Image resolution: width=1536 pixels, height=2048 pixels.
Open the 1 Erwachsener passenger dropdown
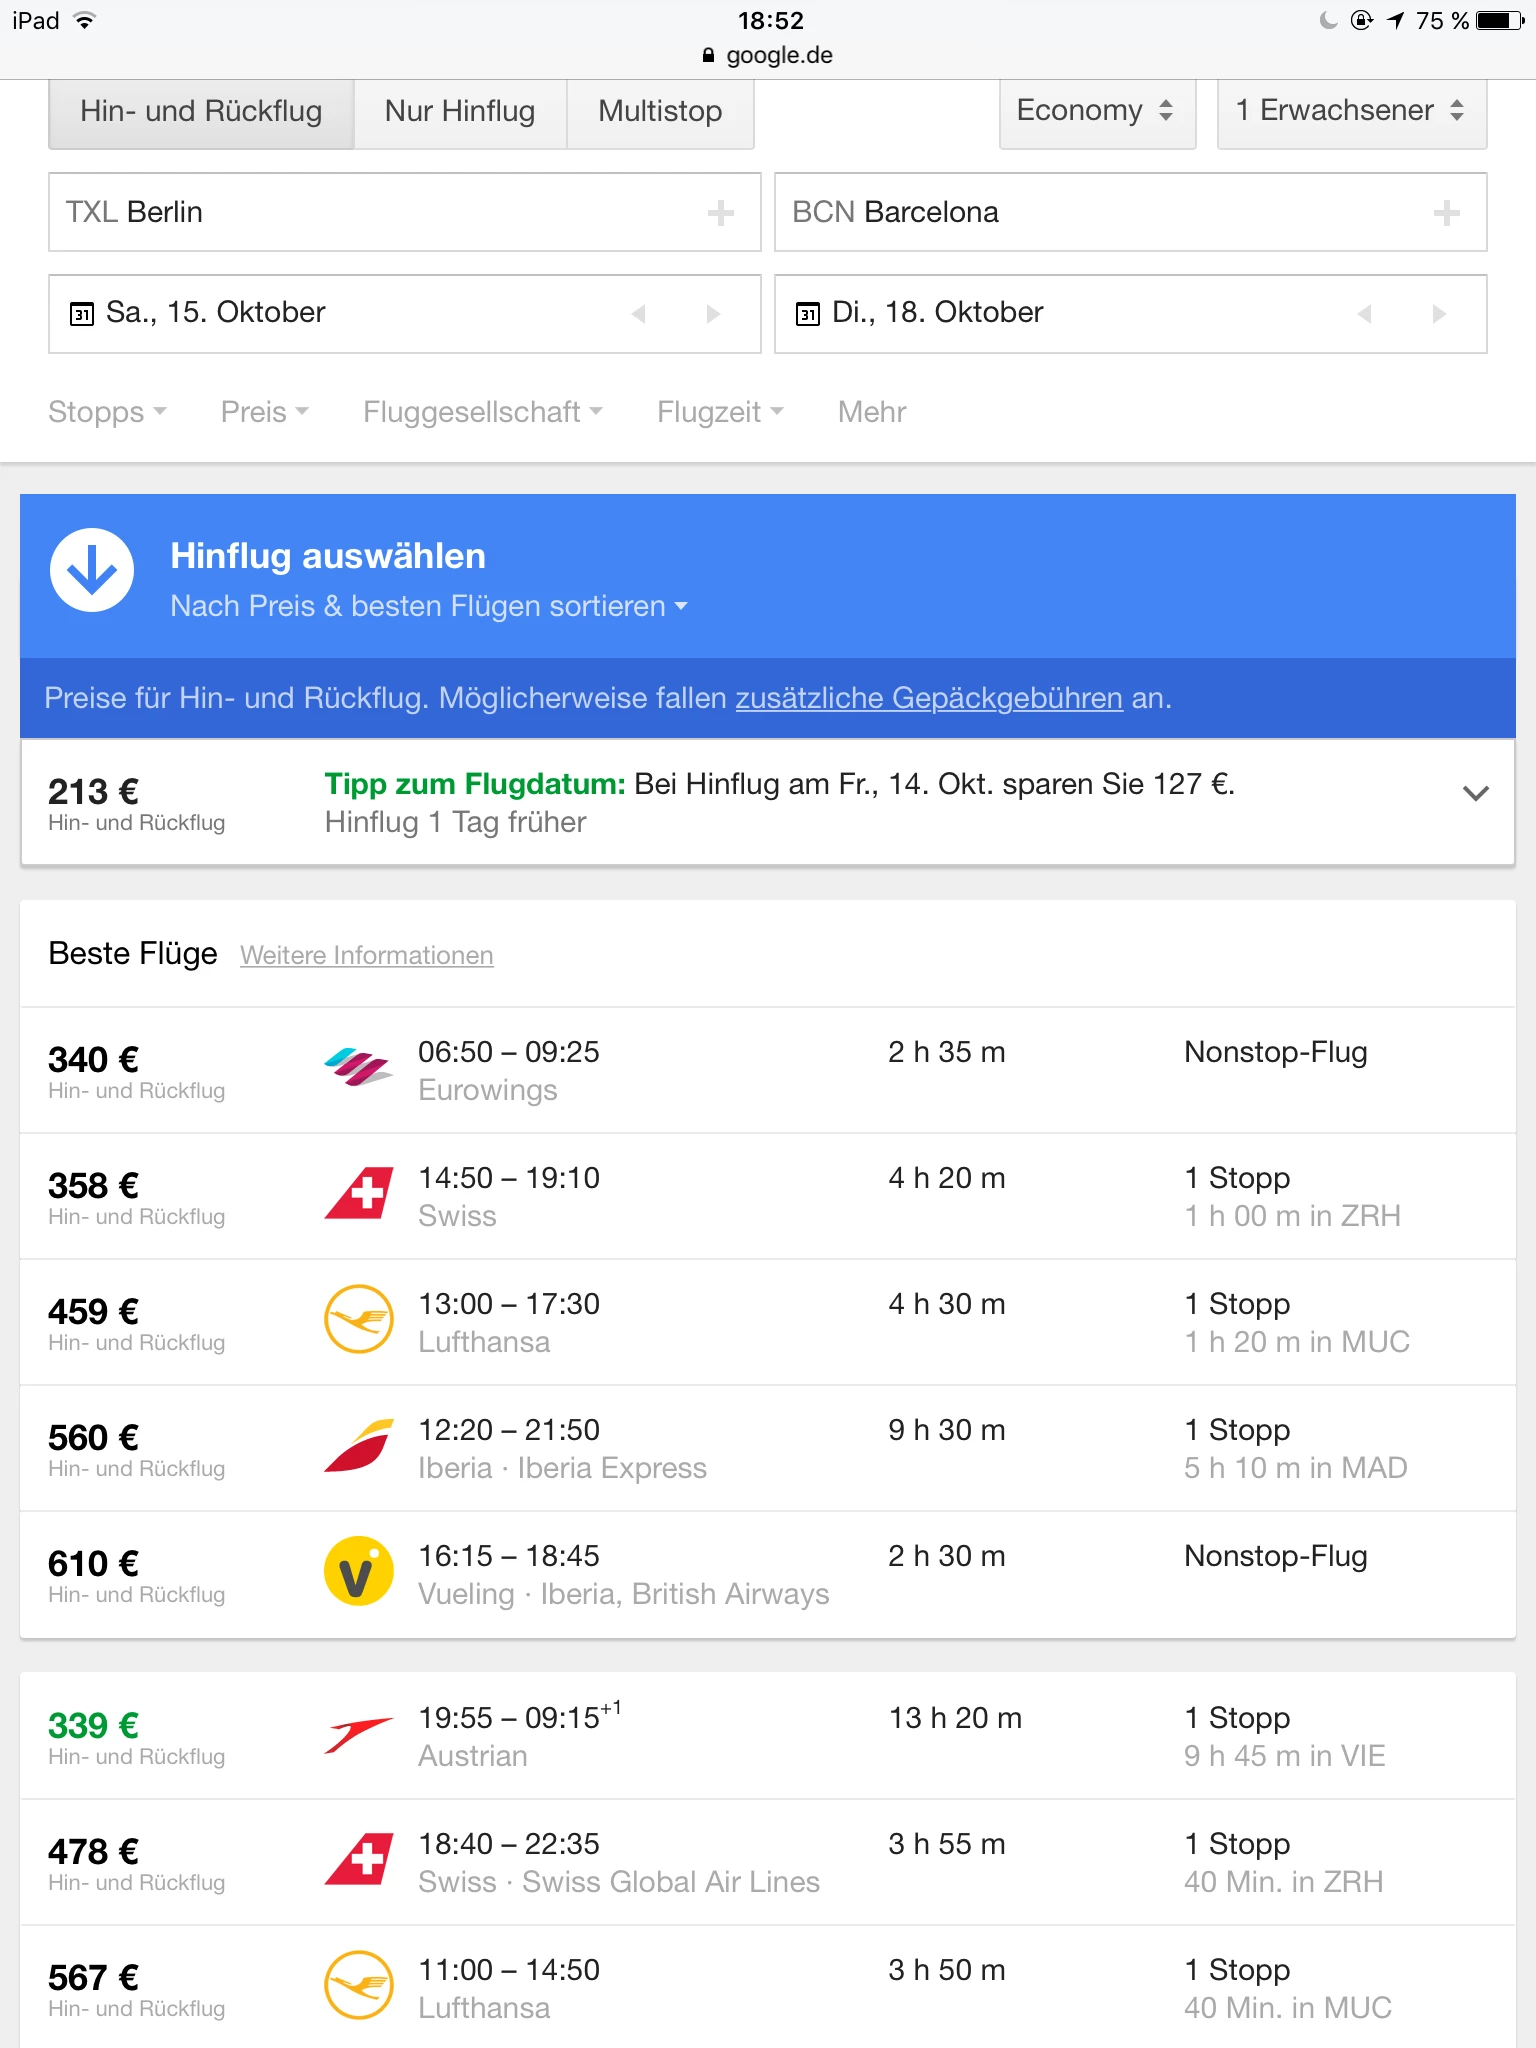pyautogui.click(x=1350, y=111)
